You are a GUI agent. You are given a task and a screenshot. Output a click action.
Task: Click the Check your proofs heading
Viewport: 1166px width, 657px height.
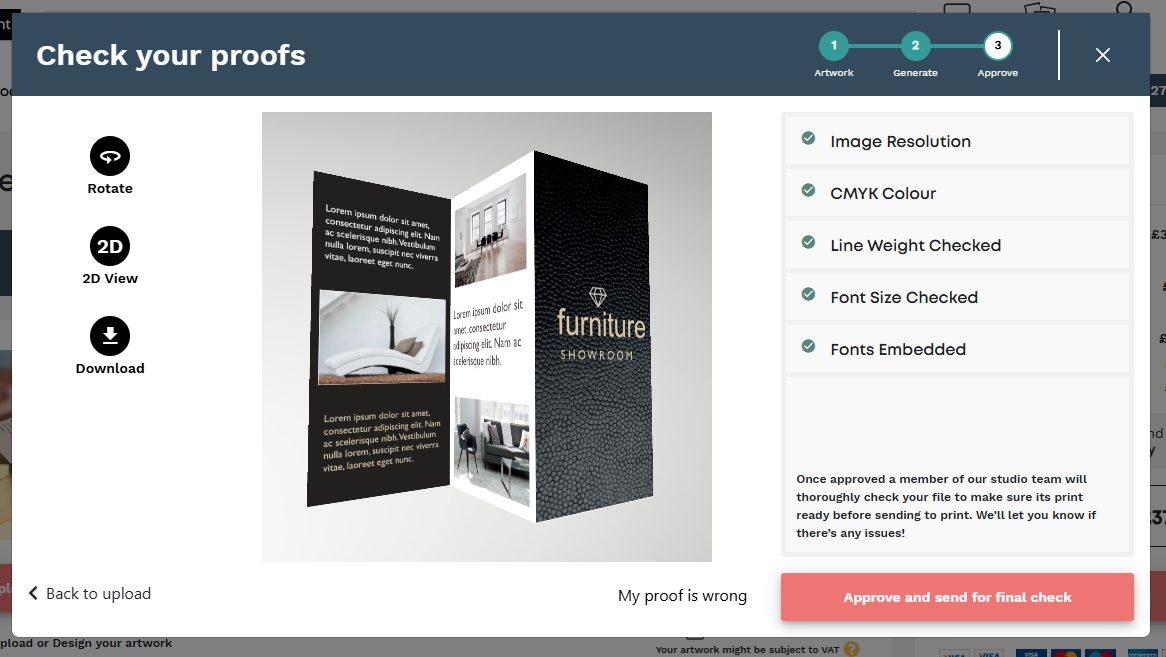point(171,55)
